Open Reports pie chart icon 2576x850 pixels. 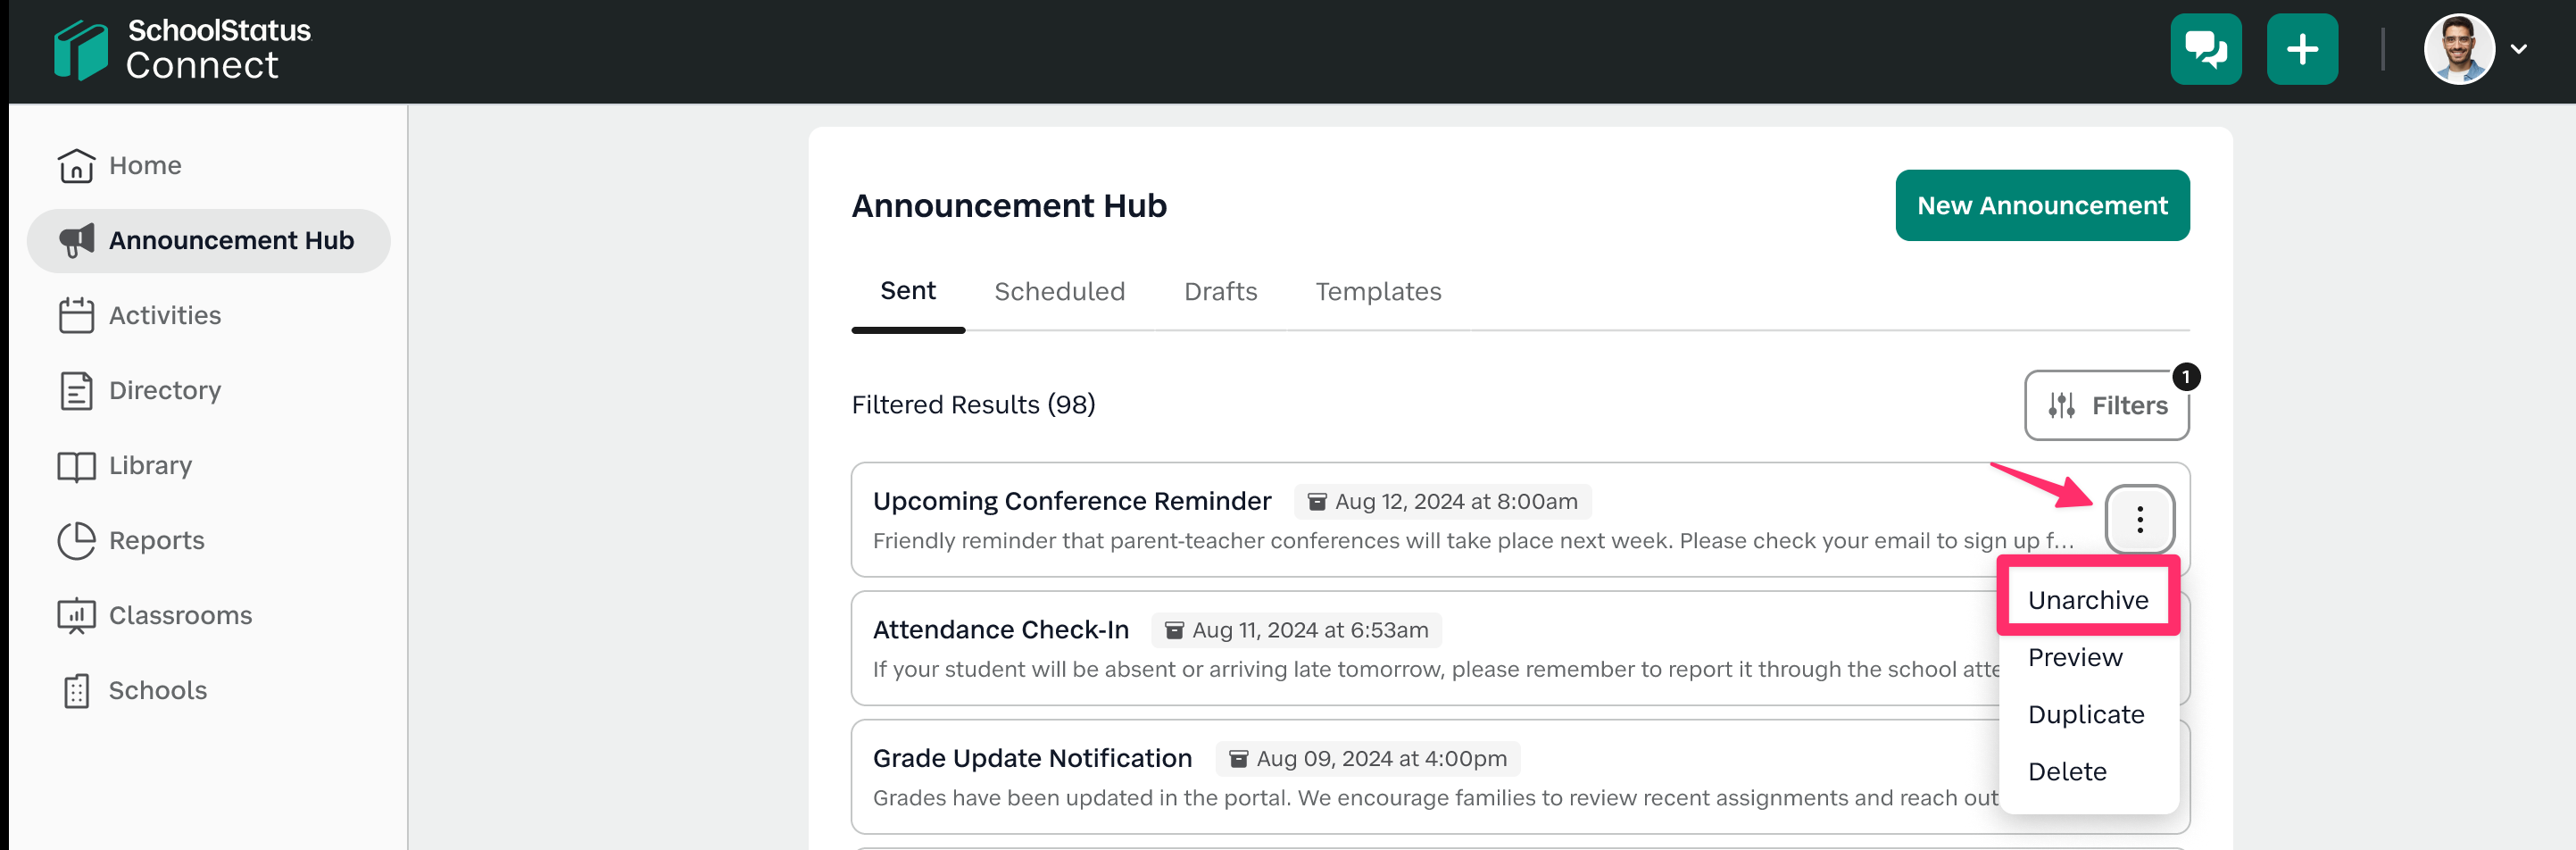[76, 541]
